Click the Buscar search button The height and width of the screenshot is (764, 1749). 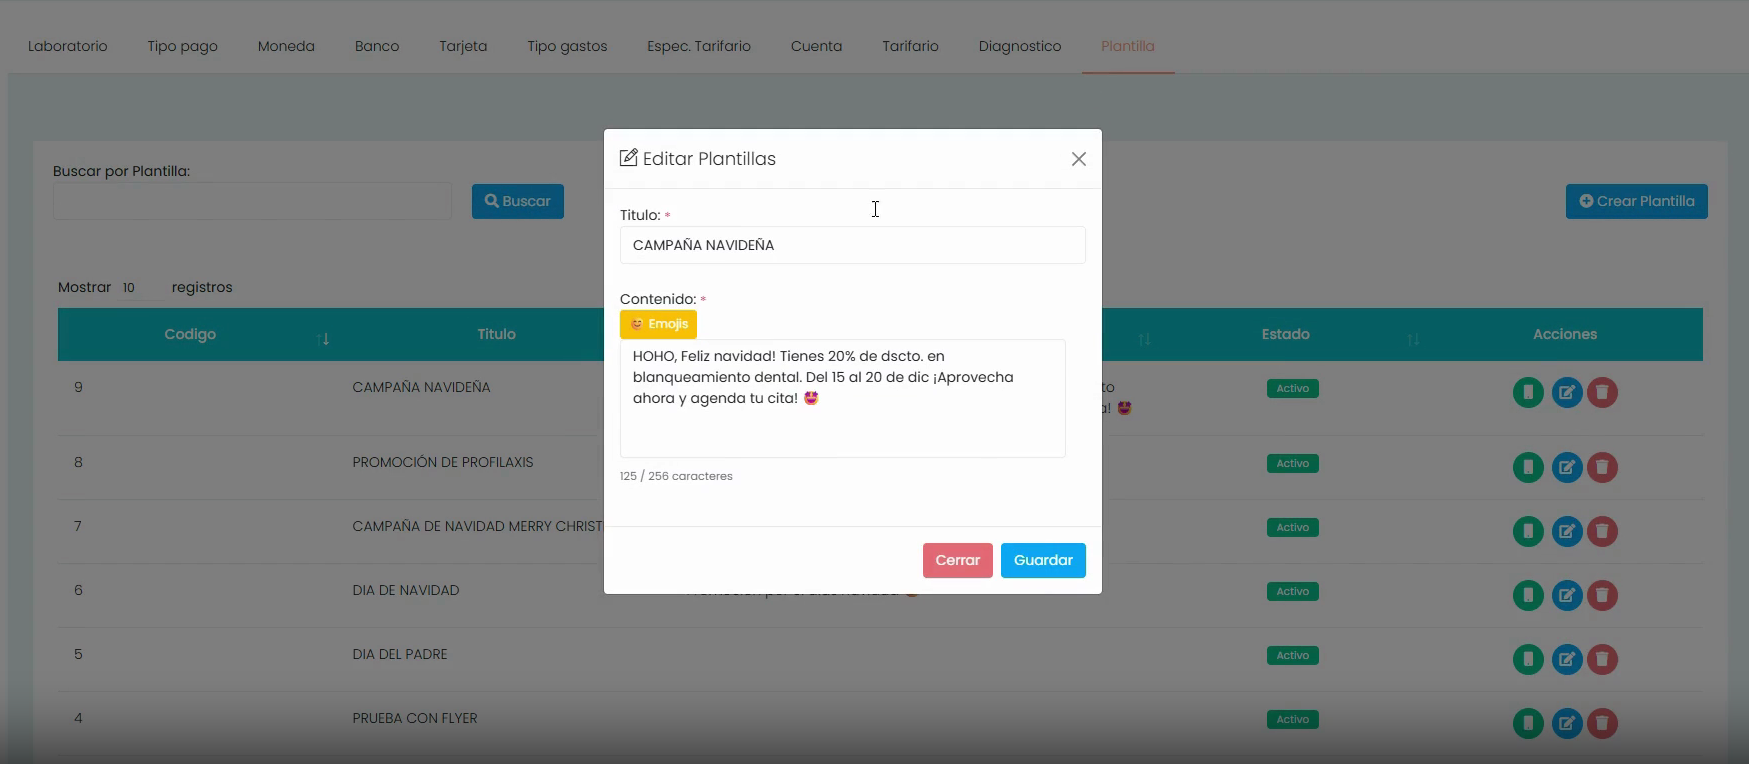point(518,201)
